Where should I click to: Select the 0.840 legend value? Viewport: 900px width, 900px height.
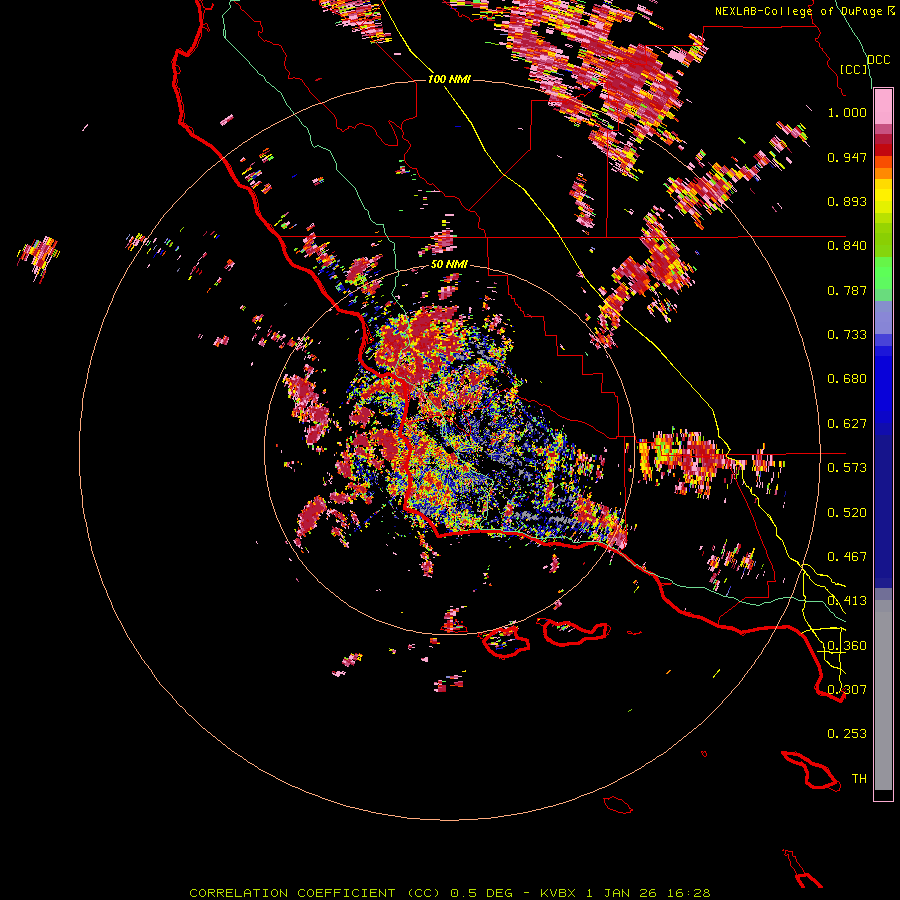(847, 246)
